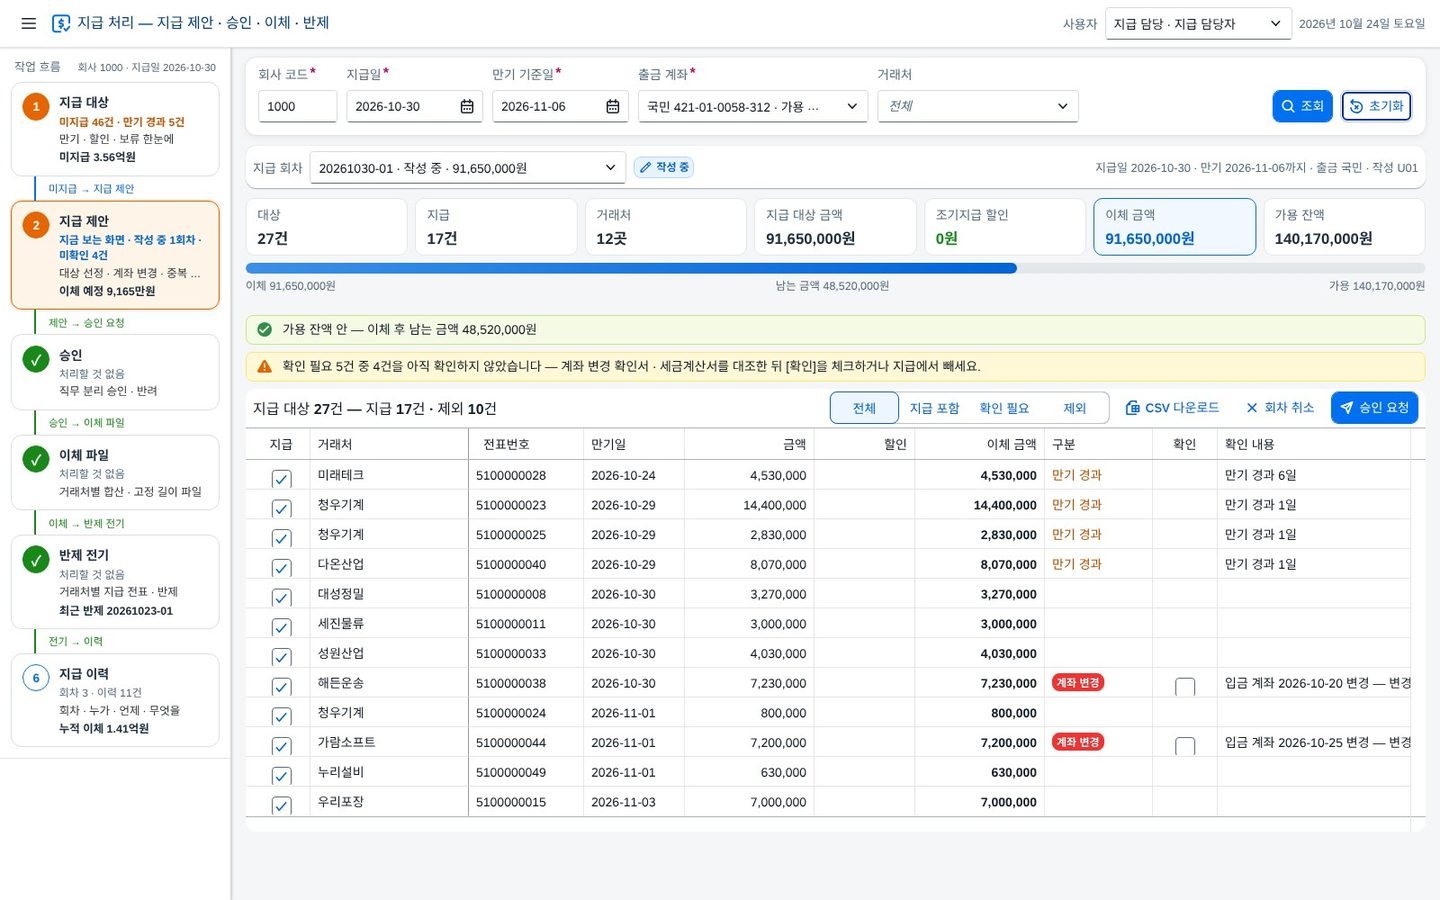Uncheck payment checkbox for 미래테크 row
1440x900 pixels.
[x=281, y=479]
